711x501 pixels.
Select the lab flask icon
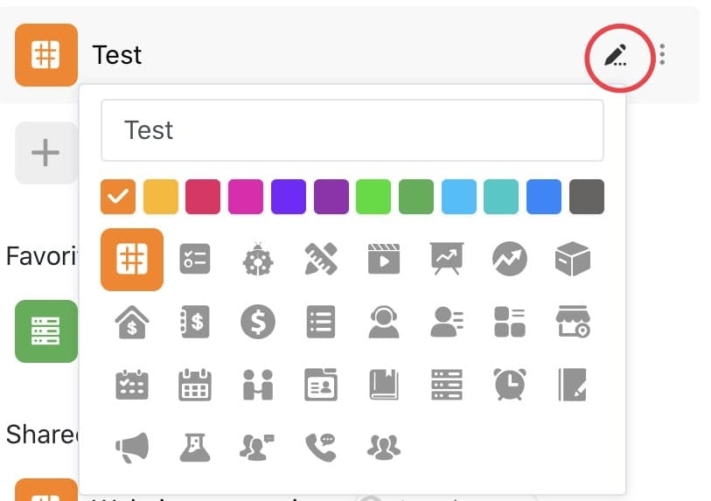tap(195, 447)
